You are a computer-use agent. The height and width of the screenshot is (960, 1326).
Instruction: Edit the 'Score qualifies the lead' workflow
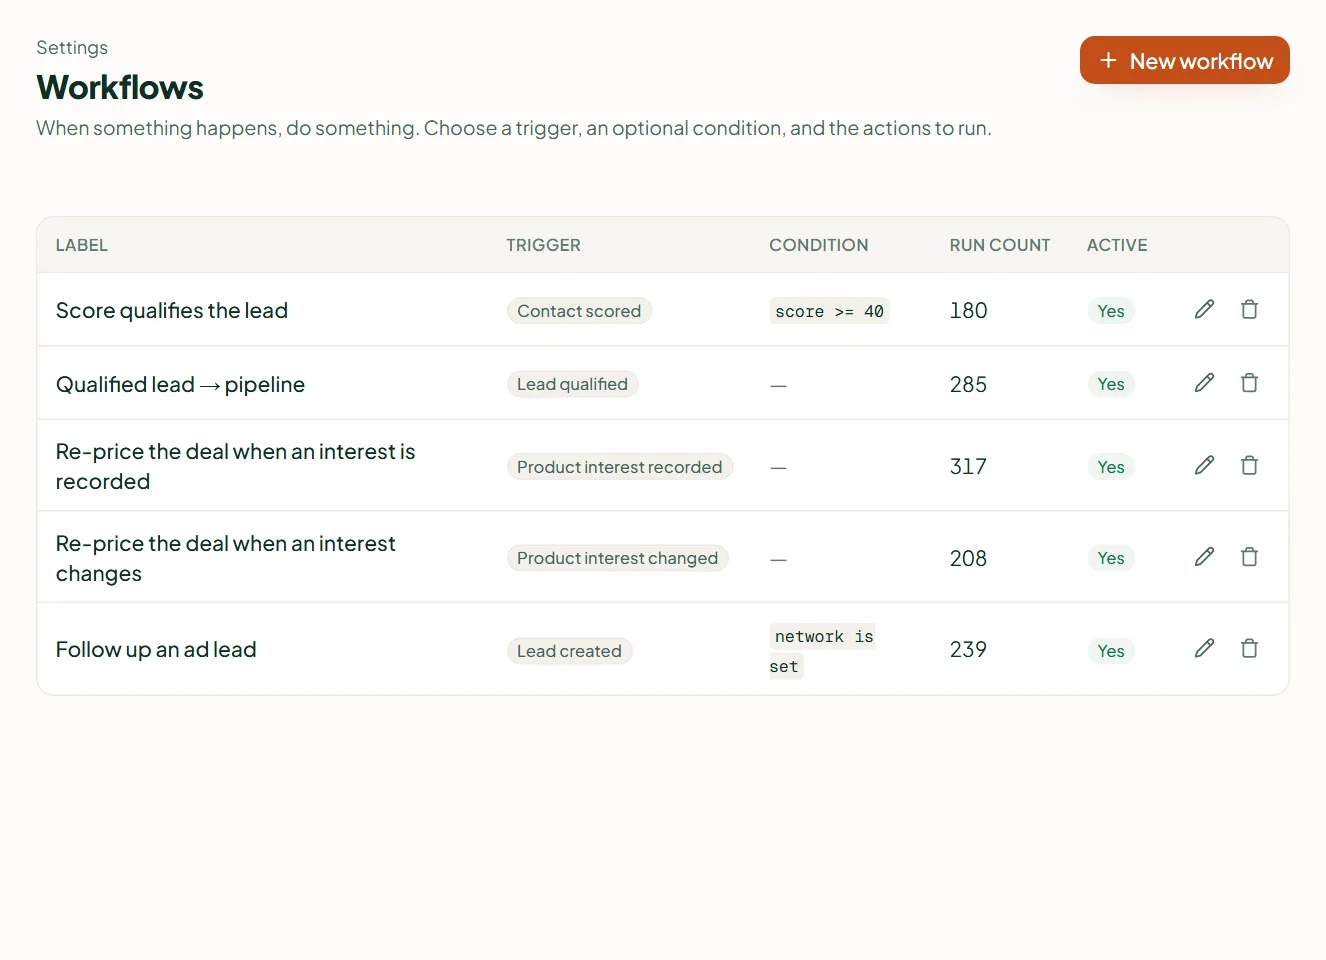(1204, 310)
